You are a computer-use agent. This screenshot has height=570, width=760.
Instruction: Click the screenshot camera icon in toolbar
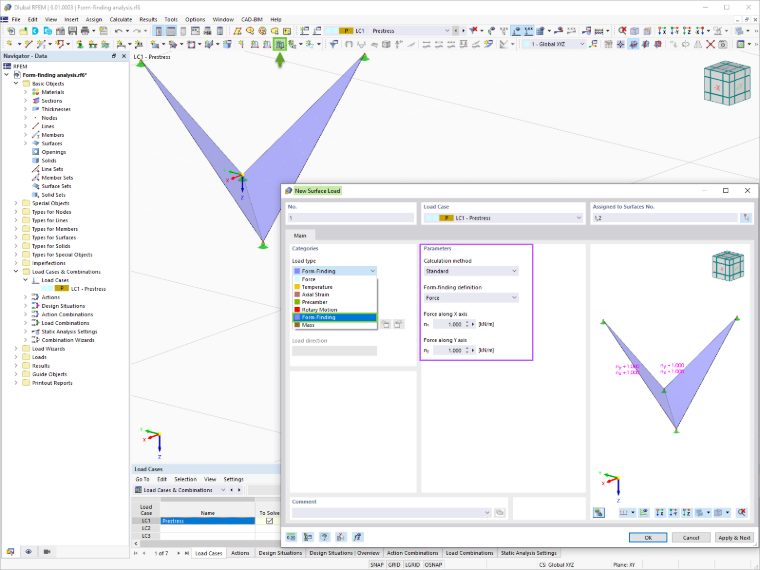pos(723,44)
